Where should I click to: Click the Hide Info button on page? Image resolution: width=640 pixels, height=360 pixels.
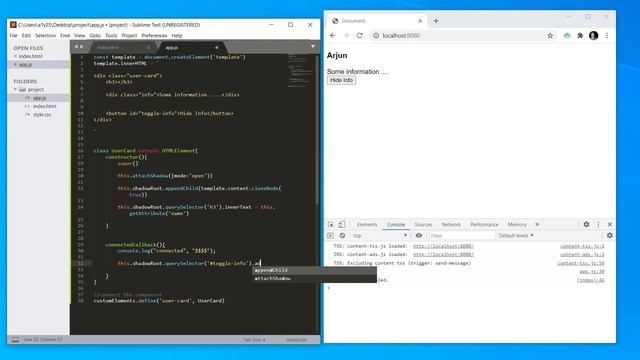[x=341, y=80]
